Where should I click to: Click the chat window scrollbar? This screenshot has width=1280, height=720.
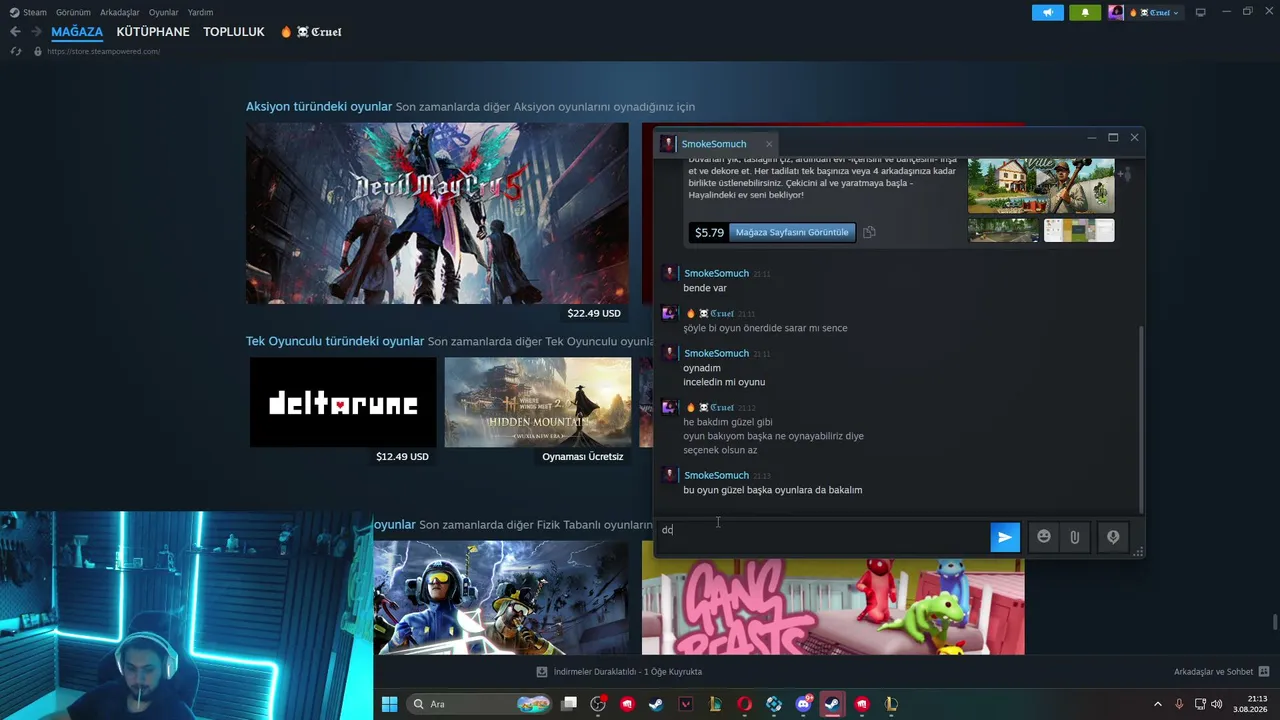click(1140, 420)
